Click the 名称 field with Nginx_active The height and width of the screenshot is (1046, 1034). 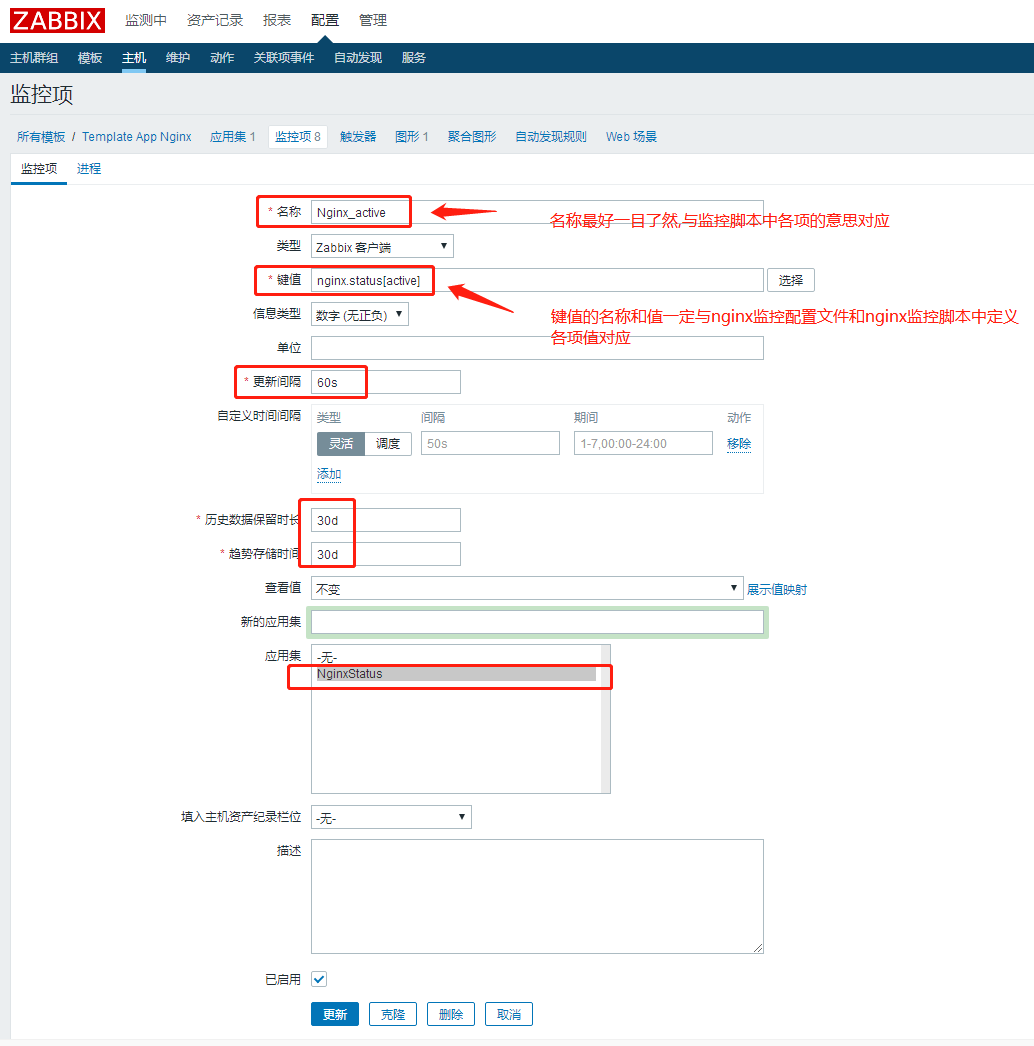pyautogui.click(x=537, y=212)
